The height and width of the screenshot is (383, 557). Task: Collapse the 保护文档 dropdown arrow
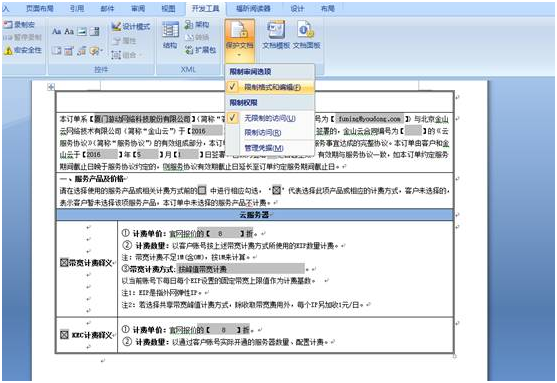[x=239, y=55]
